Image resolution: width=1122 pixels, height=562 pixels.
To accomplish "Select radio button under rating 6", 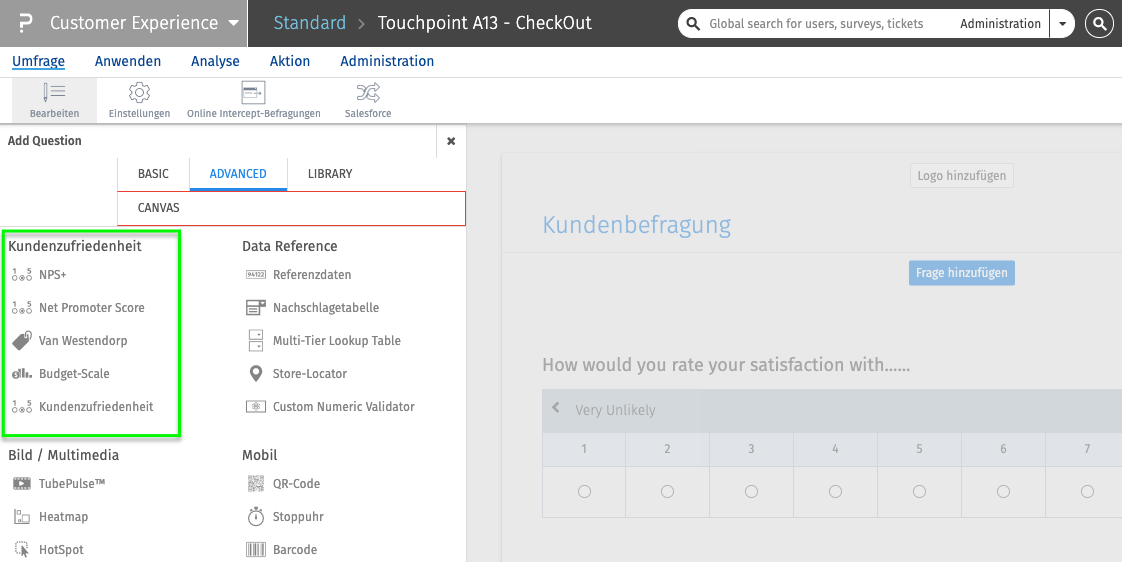I will coord(1003,492).
